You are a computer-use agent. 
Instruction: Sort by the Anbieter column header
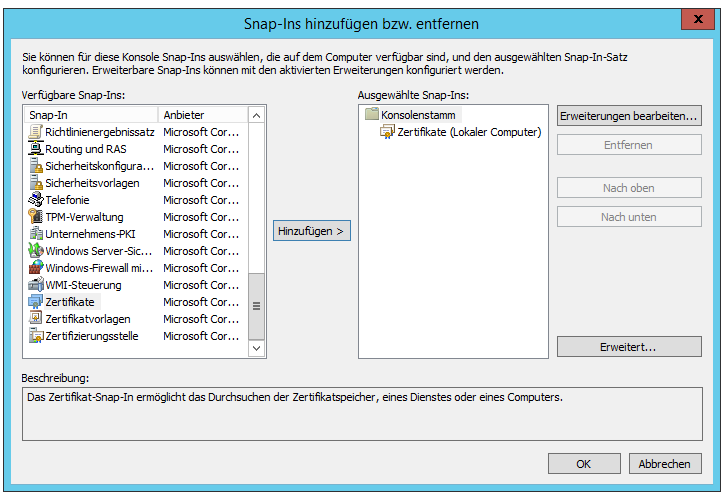pos(203,115)
